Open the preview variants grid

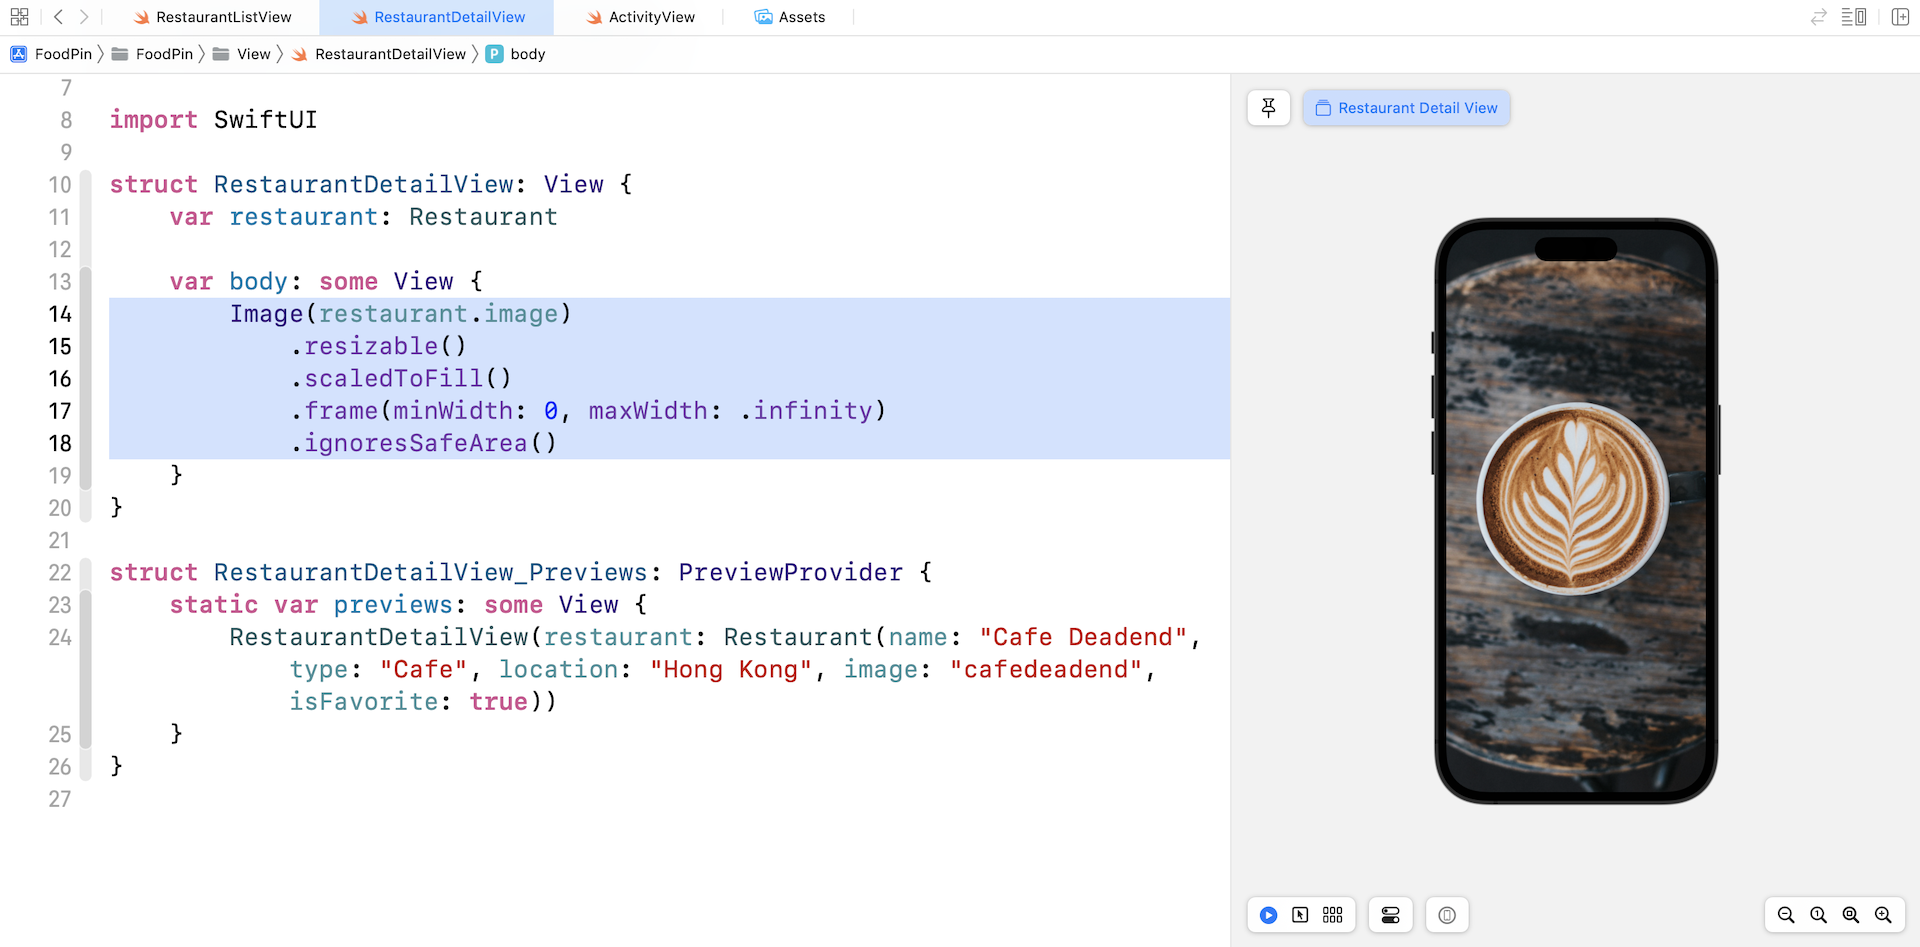[1332, 915]
